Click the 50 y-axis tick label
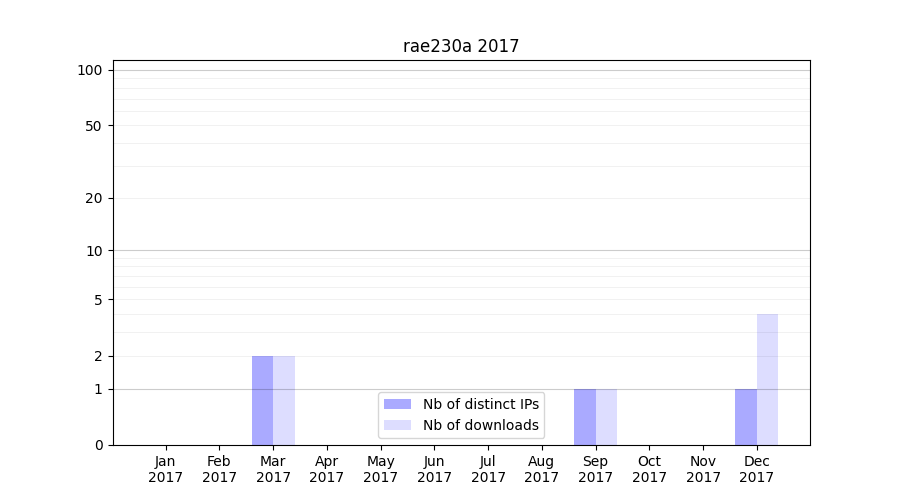900x500 pixels. [94, 126]
